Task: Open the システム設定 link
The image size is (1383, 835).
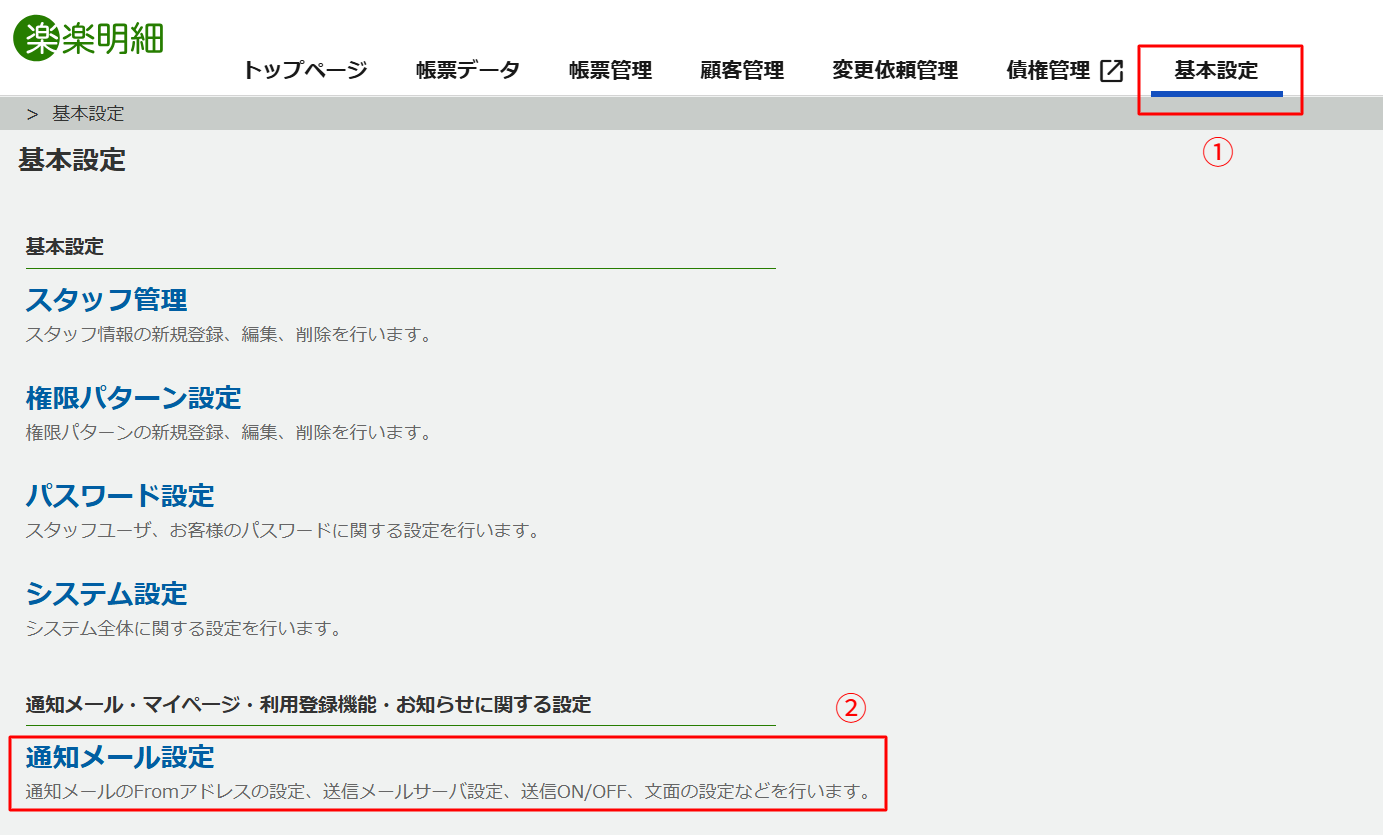Action: pyautogui.click(x=106, y=593)
